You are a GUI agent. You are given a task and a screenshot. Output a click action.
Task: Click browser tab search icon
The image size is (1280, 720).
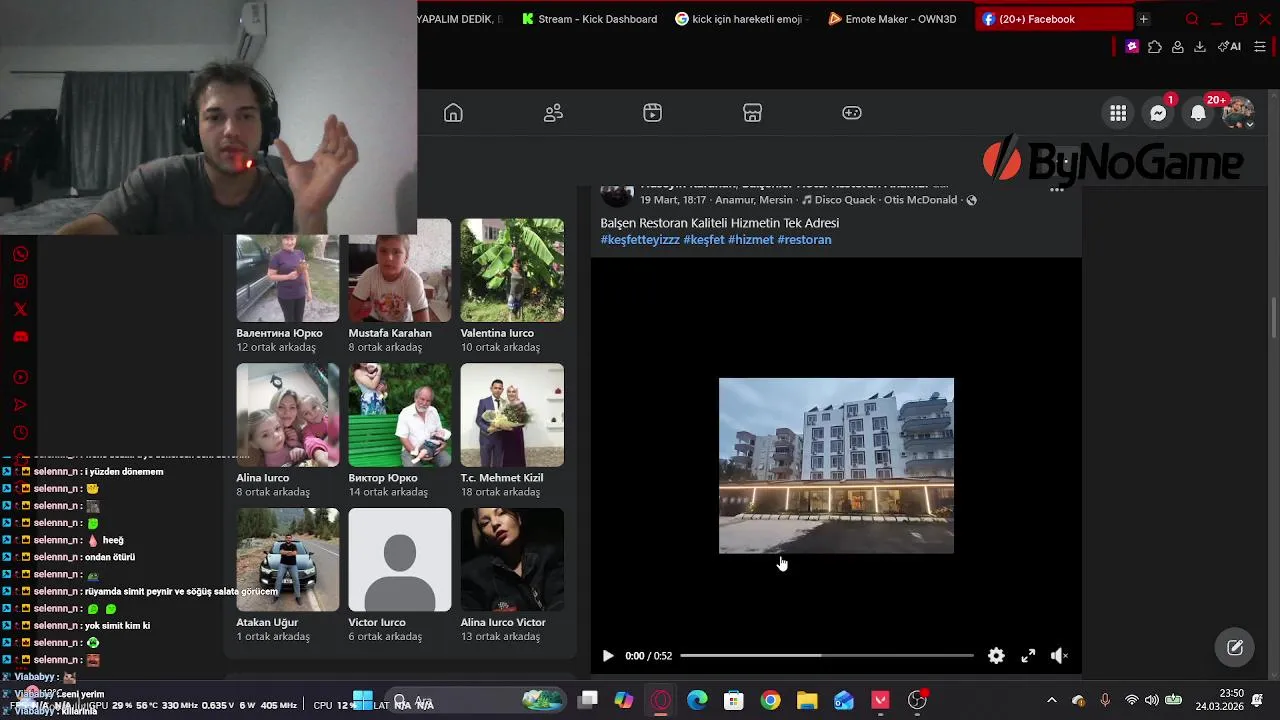[1192, 19]
